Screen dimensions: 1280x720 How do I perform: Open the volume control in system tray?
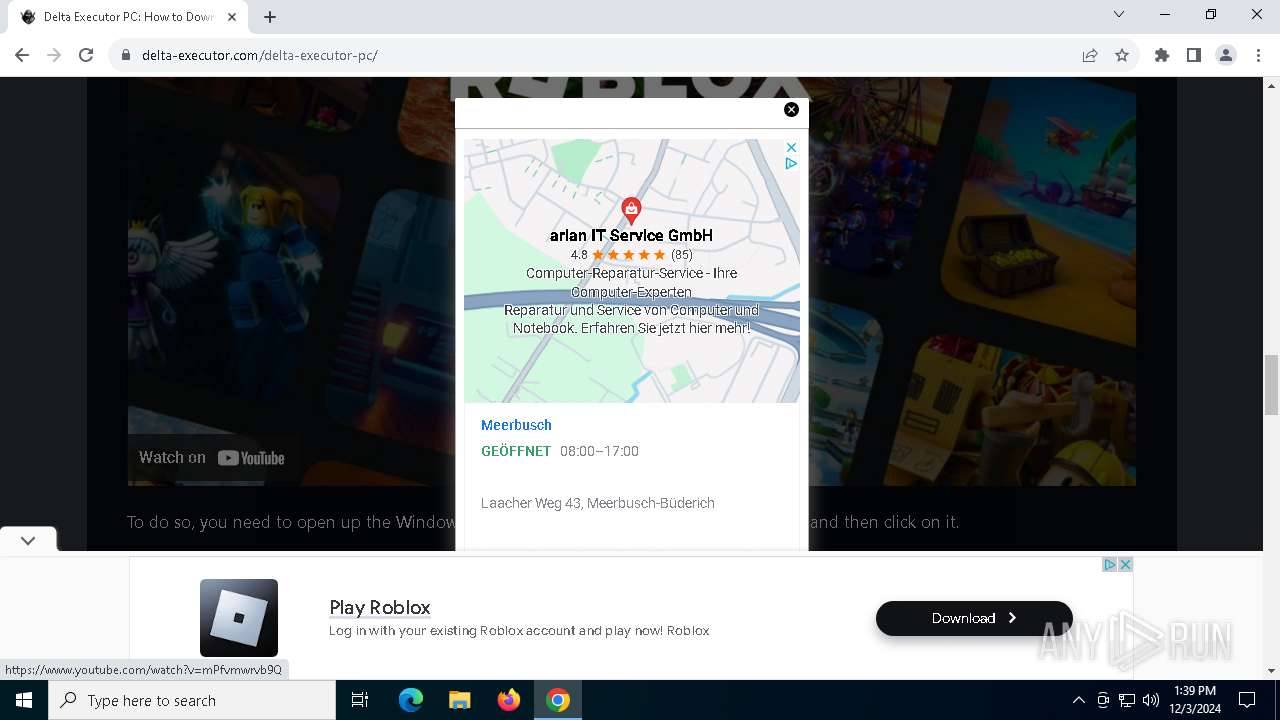(1151, 700)
